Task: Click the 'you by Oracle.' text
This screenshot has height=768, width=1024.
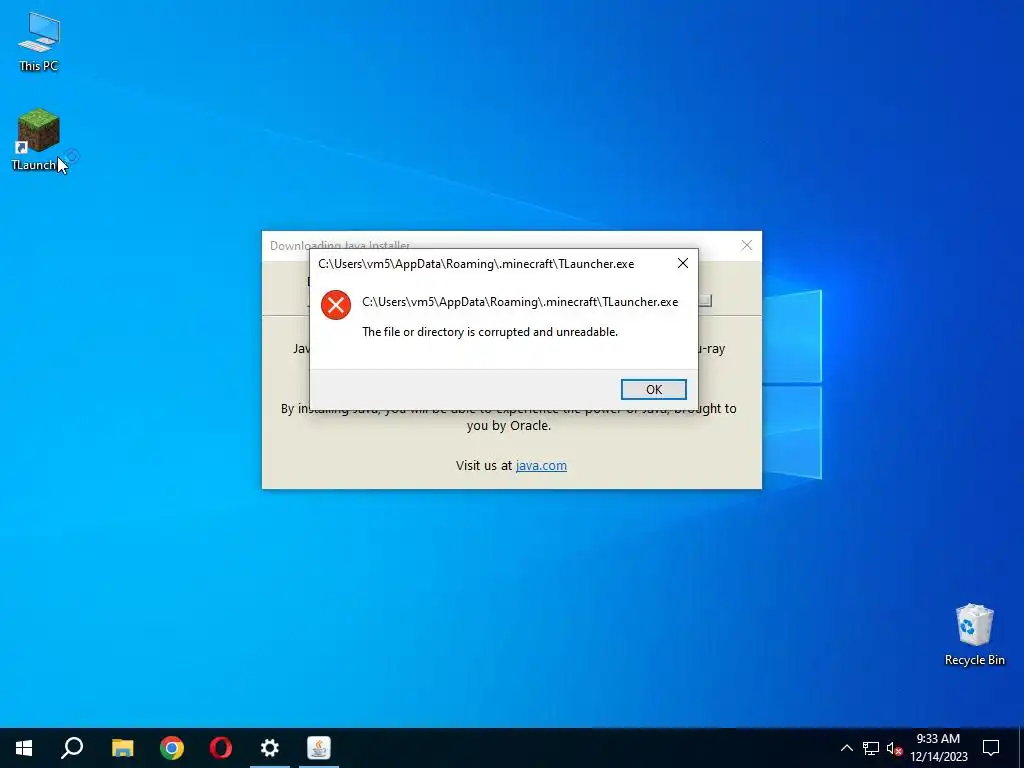Action: (509, 426)
